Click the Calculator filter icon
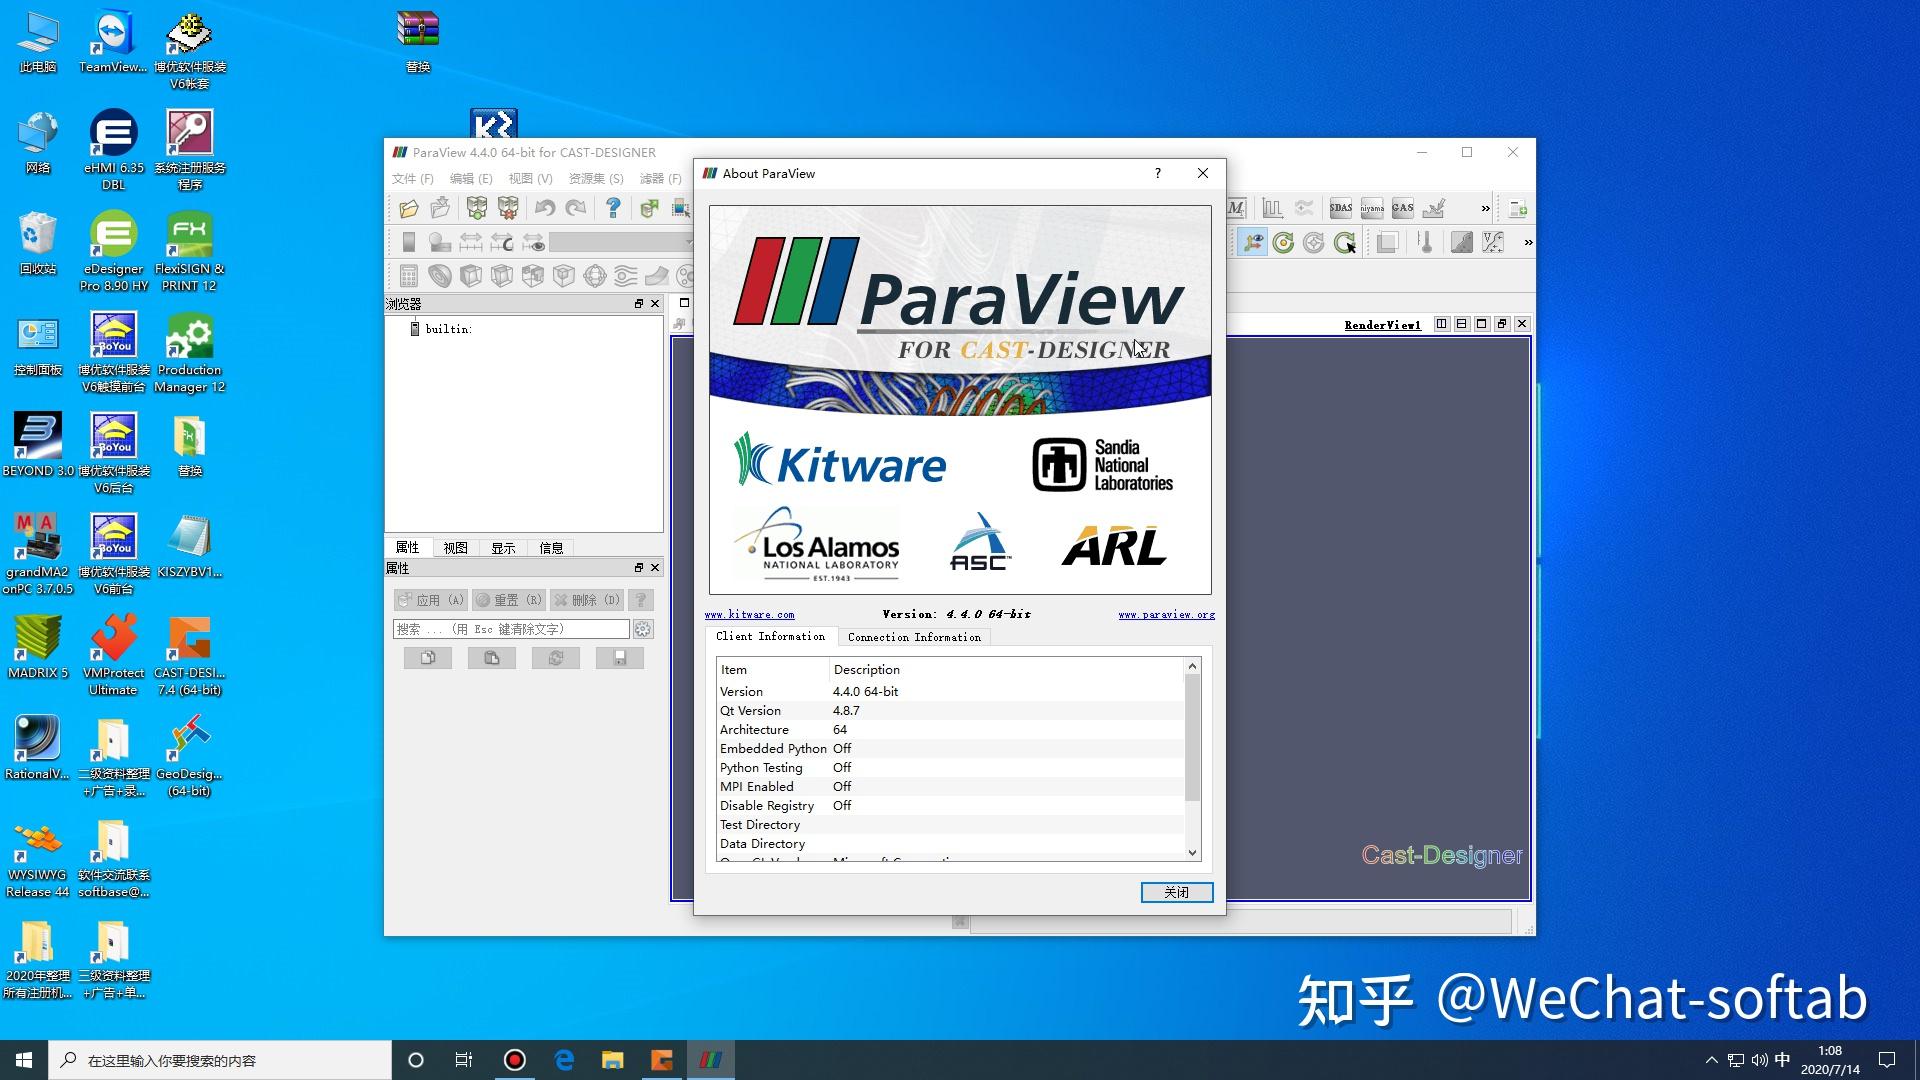 tap(409, 276)
